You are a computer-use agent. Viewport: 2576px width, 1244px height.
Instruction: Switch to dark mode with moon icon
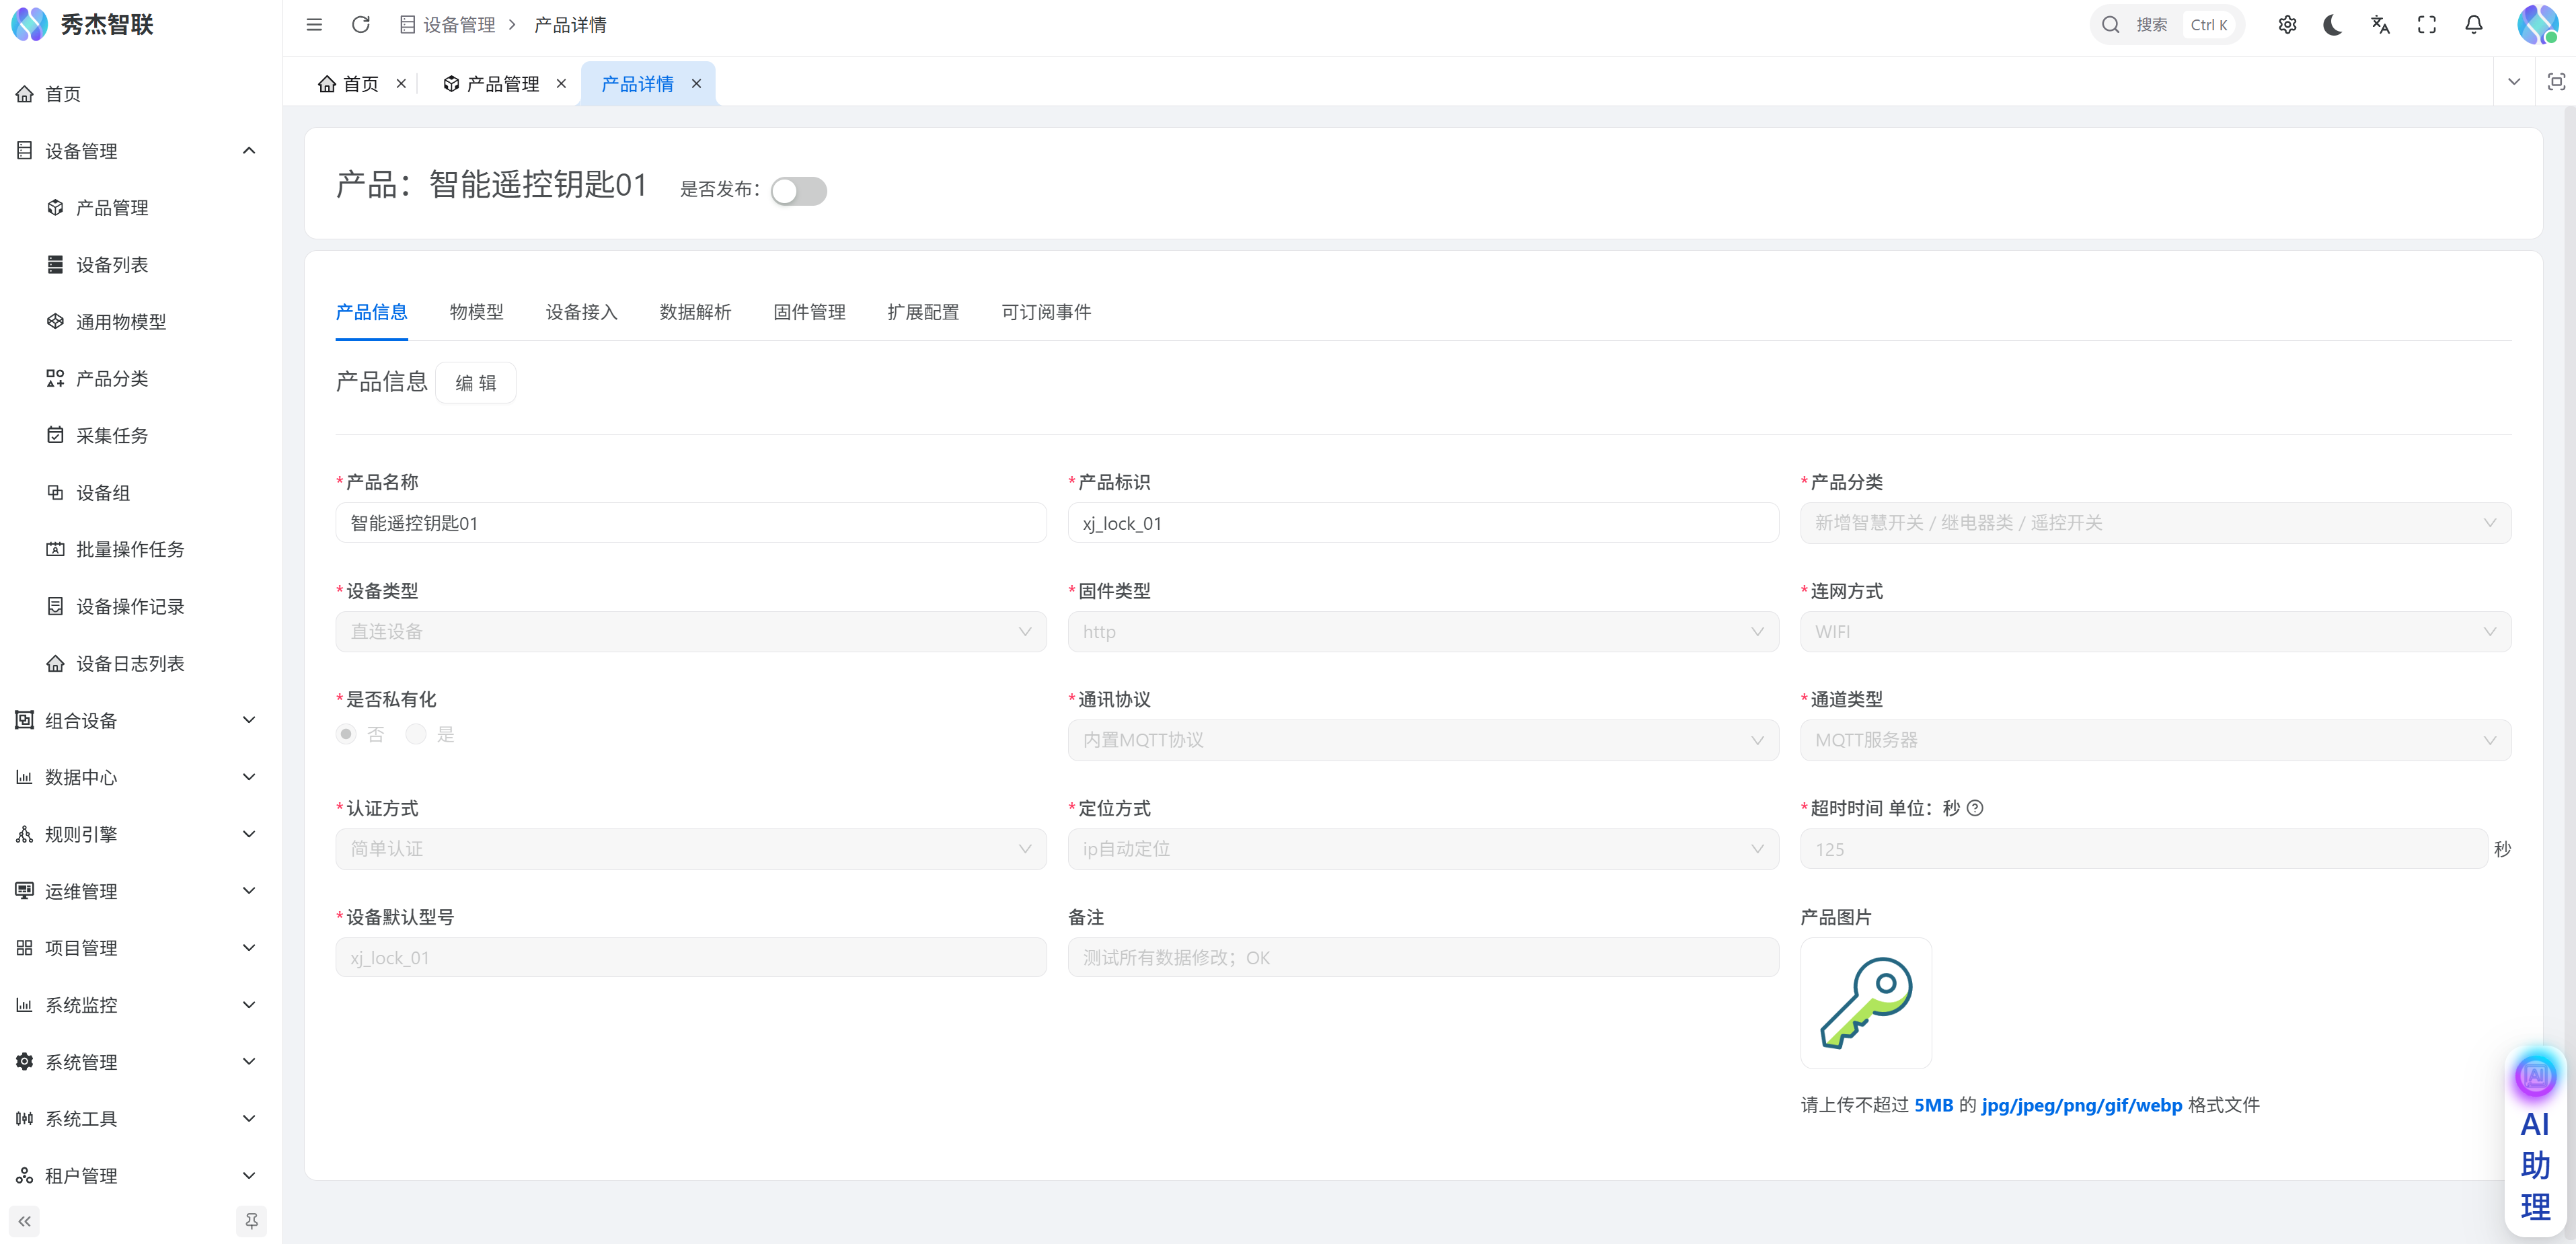(x=2333, y=25)
